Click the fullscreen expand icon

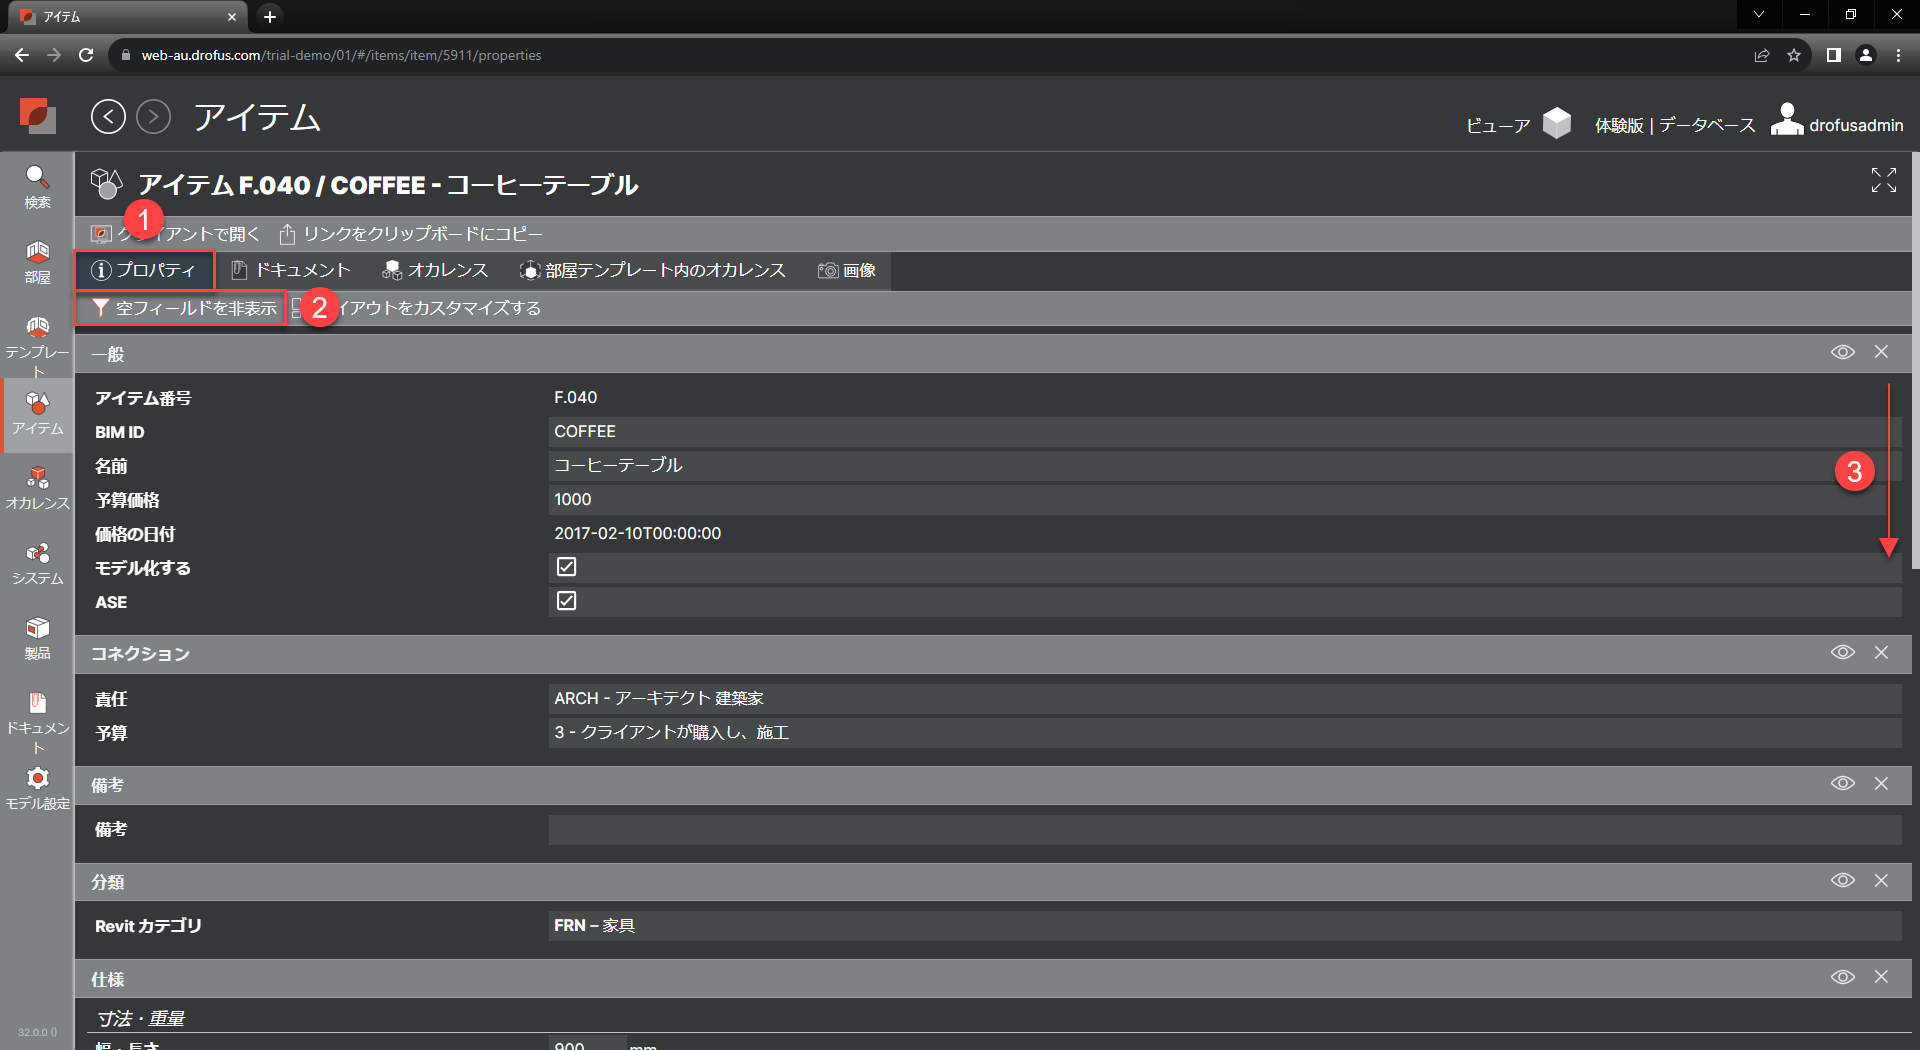pyautogui.click(x=1883, y=180)
